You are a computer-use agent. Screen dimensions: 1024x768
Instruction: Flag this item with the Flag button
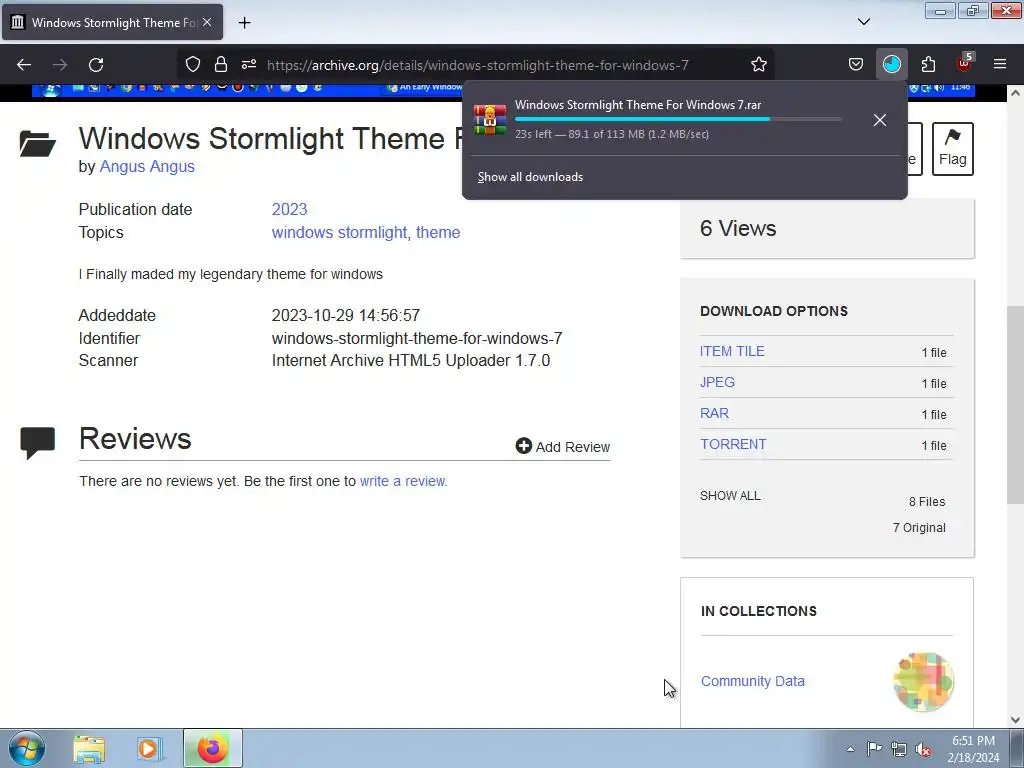click(x=952, y=148)
